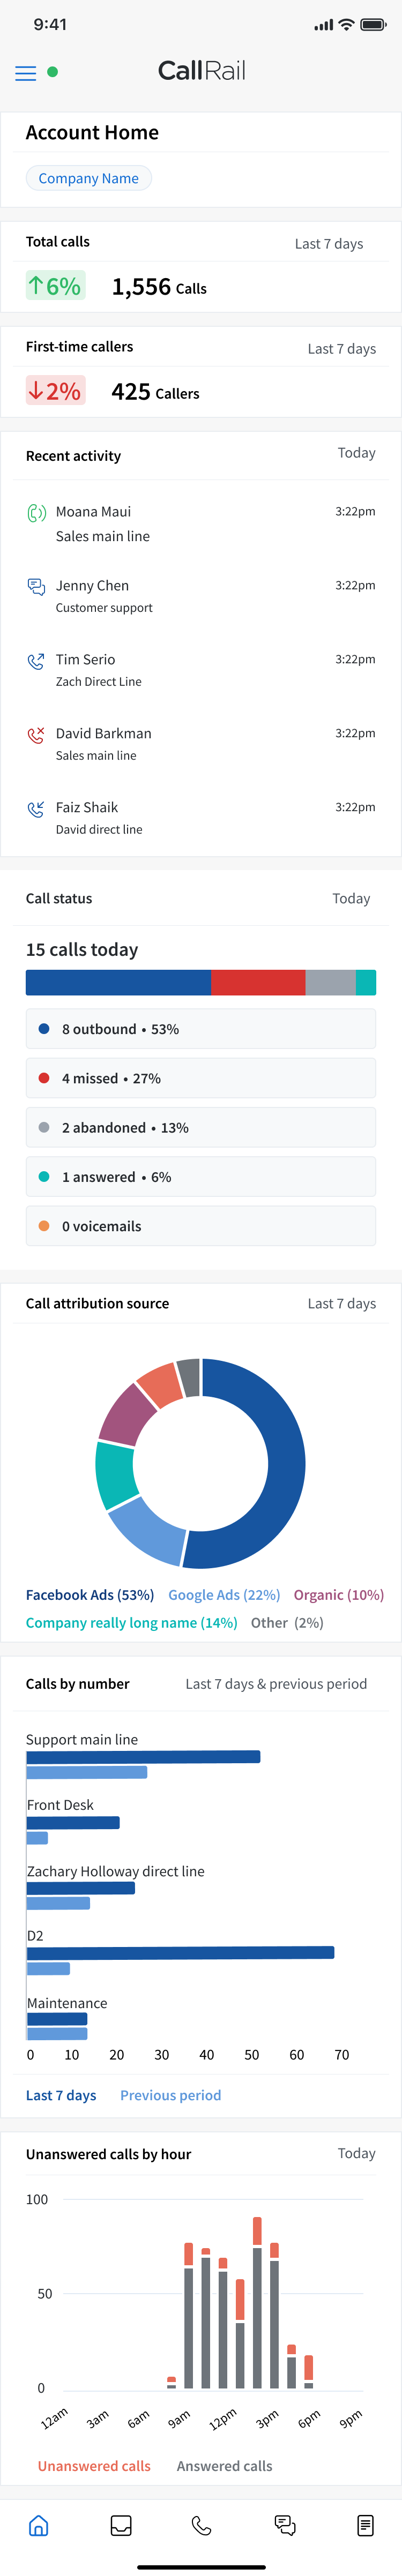Tap the inbound call icon beside Faiz Shaik
402x2576 pixels.
point(36,809)
